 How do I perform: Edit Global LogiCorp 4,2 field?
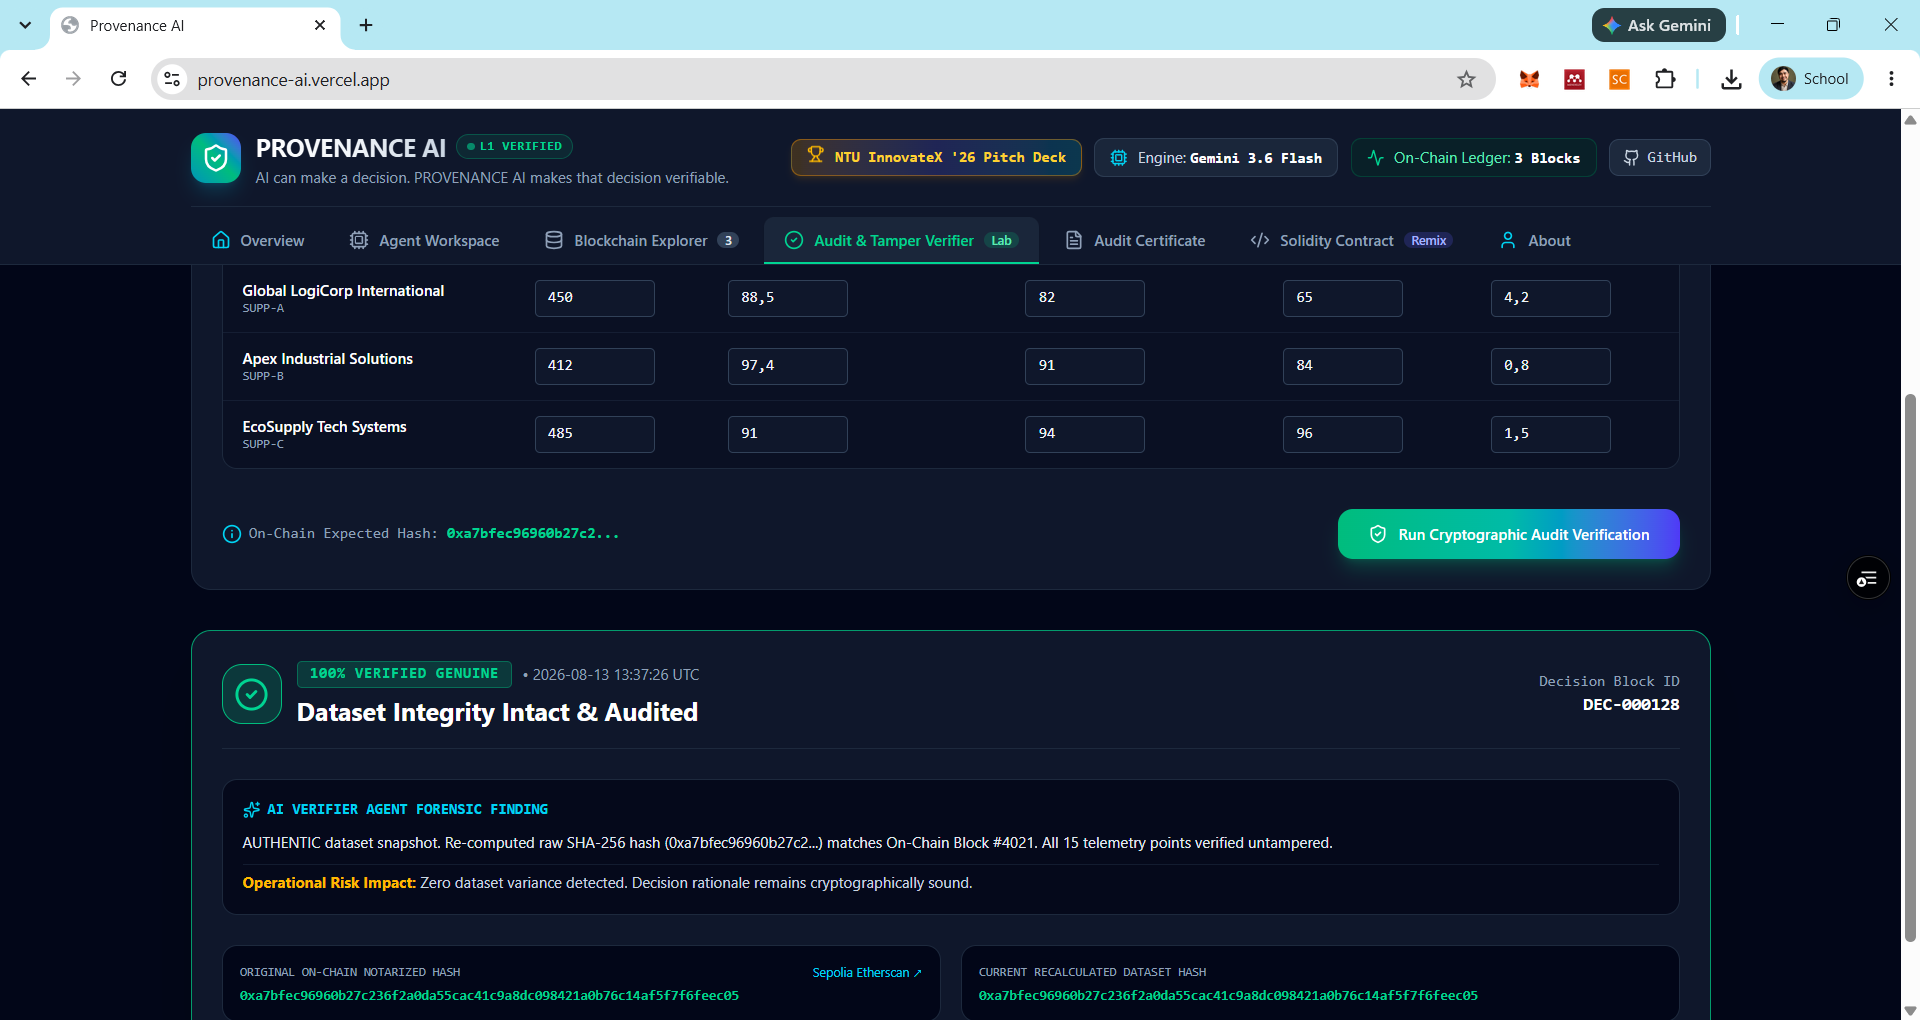click(x=1551, y=298)
